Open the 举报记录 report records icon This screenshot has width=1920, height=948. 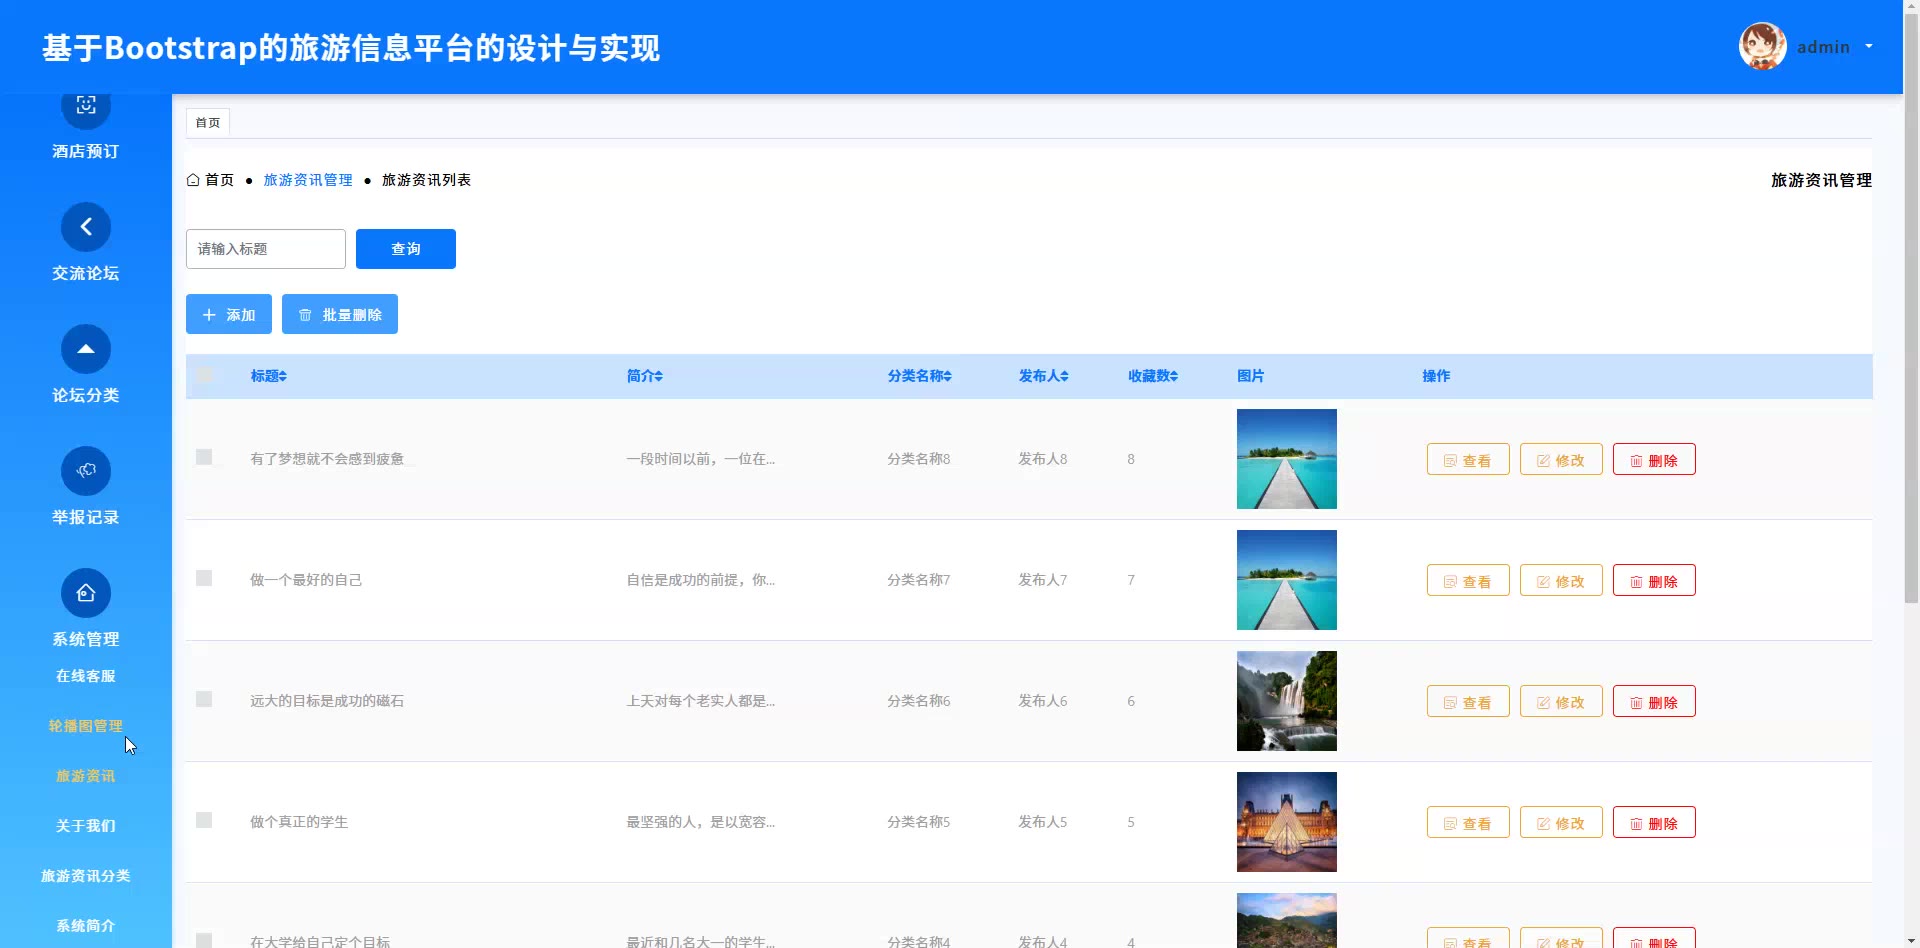(x=86, y=471)
